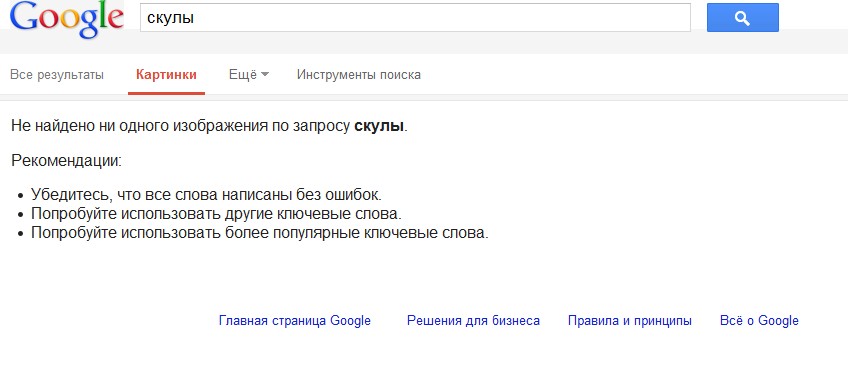Open Инструменты поиска
The height and width of the screenshot is (368, 848).
[x=359, y=75]
